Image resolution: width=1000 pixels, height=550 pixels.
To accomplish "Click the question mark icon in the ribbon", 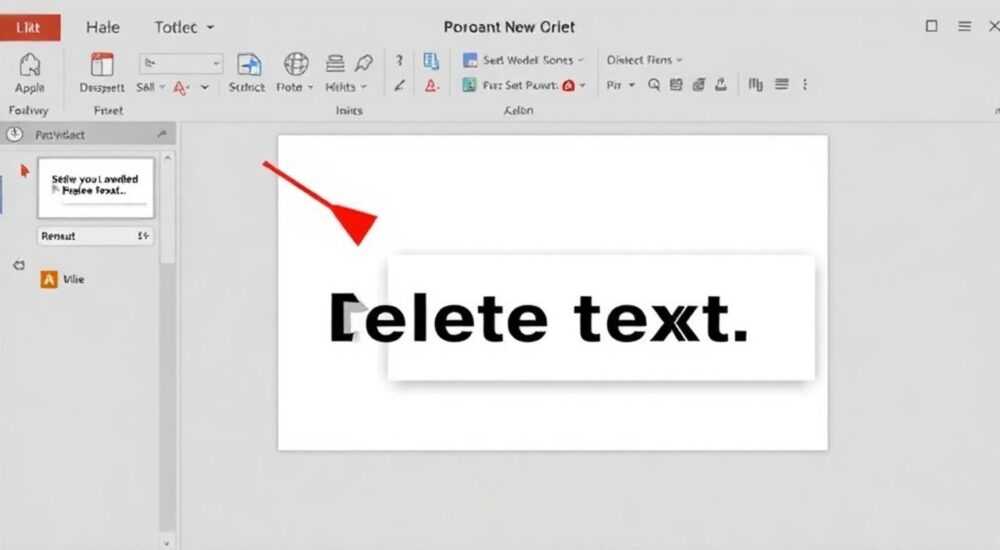I will [x=399, y=60].
